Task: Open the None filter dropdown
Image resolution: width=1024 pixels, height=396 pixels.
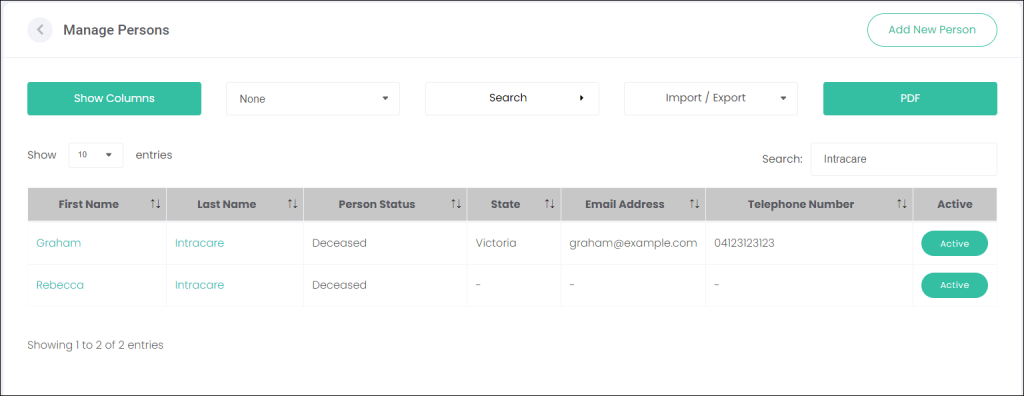Action: pos(313,99)
